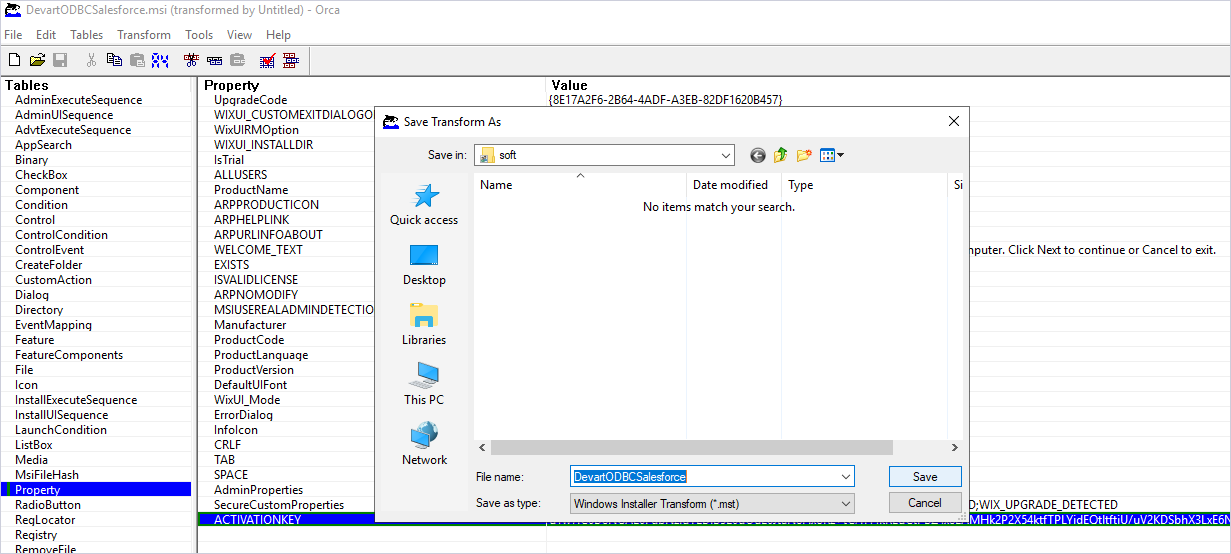Select This PC in the places bar

pyautogui.click(x=424, y=385)
